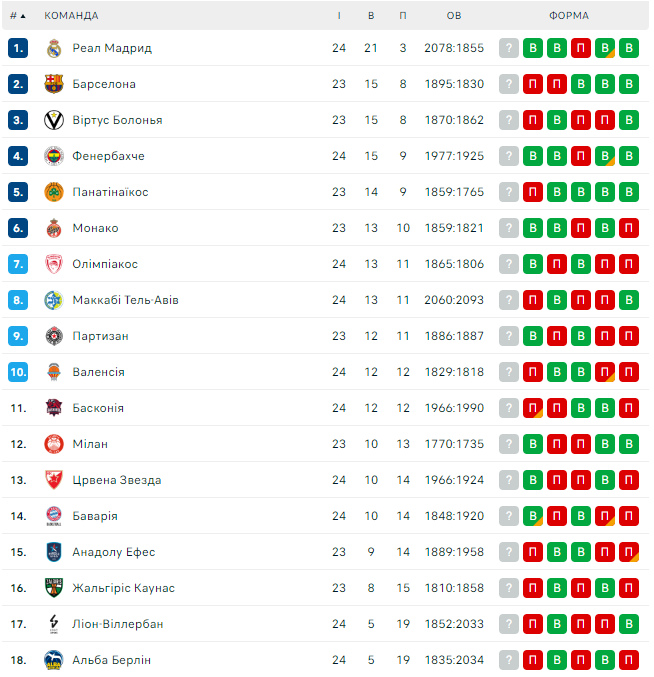Click position badge 5 for Панатінаїкос

(x=18, y=192)
